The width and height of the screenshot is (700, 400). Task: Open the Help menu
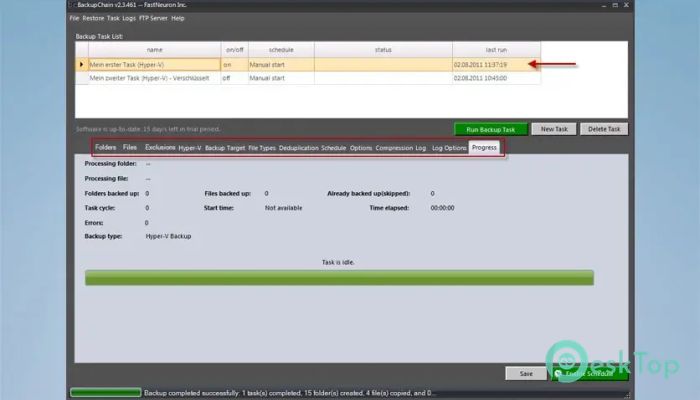178,18
